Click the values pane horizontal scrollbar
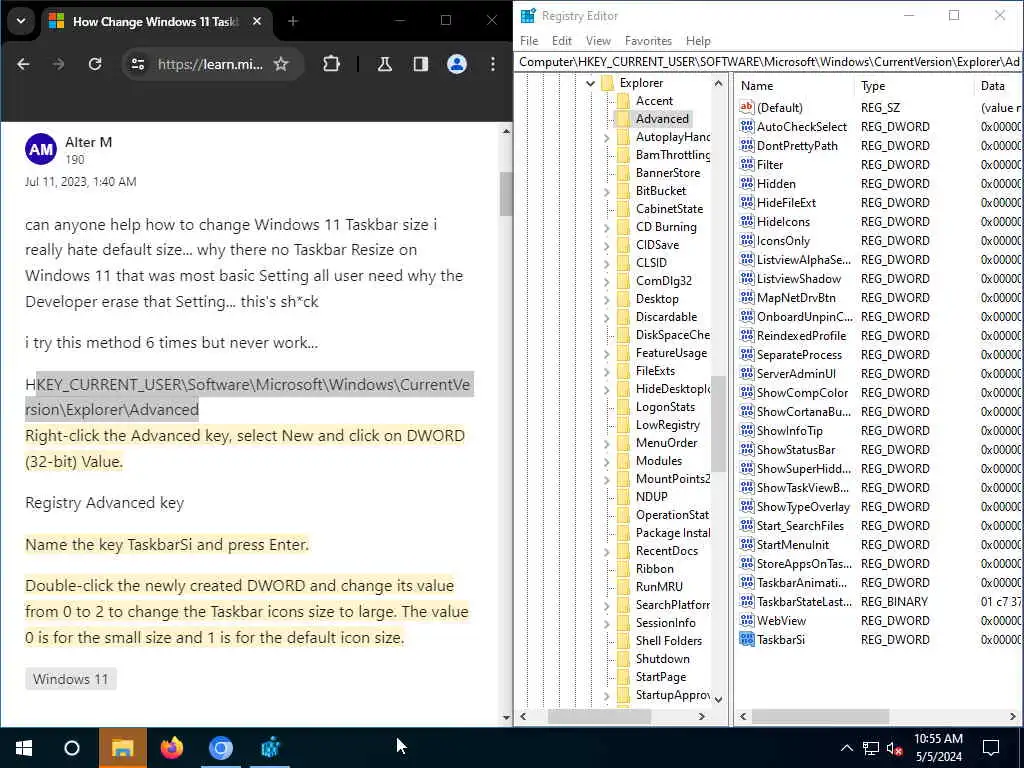The width and height of the screenshot is (1024, 768). 820,716
